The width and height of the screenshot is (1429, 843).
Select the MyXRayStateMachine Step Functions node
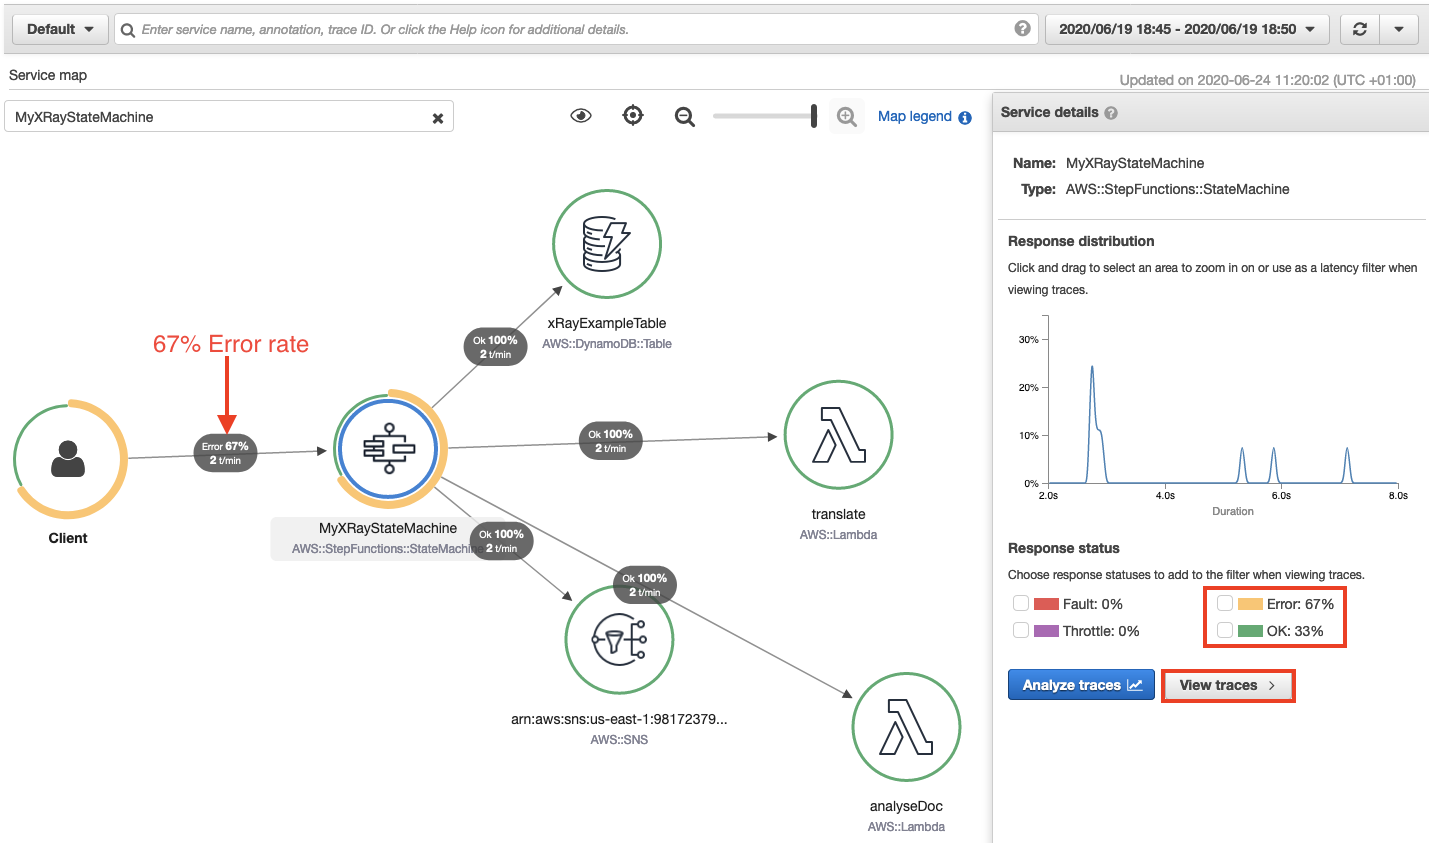[x=389, y=449]
